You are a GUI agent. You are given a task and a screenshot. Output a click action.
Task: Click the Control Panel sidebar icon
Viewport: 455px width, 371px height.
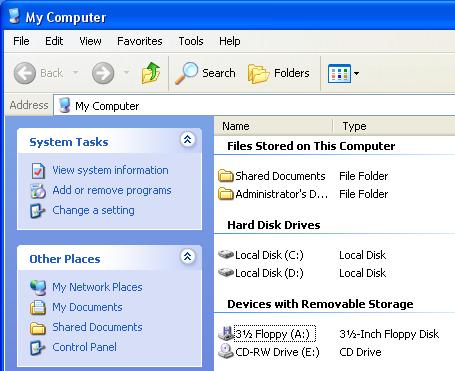(x=37, y=347)
